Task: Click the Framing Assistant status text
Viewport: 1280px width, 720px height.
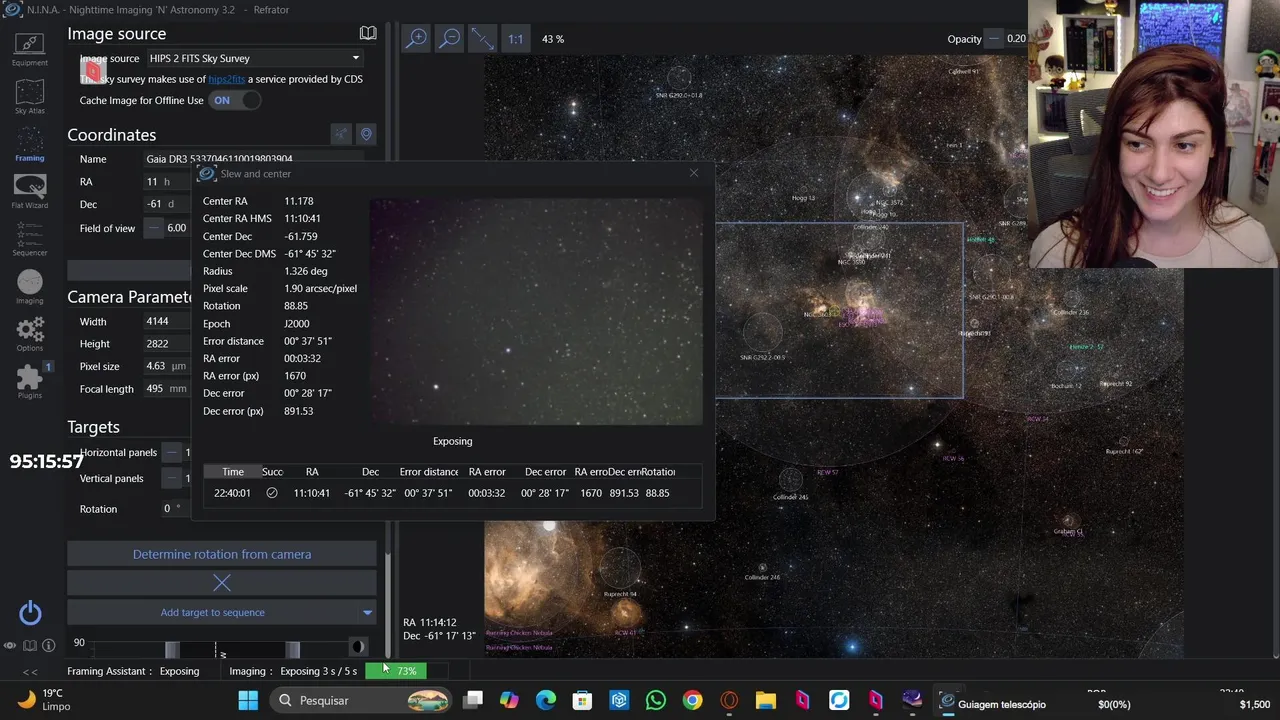Action: (133, 671)
